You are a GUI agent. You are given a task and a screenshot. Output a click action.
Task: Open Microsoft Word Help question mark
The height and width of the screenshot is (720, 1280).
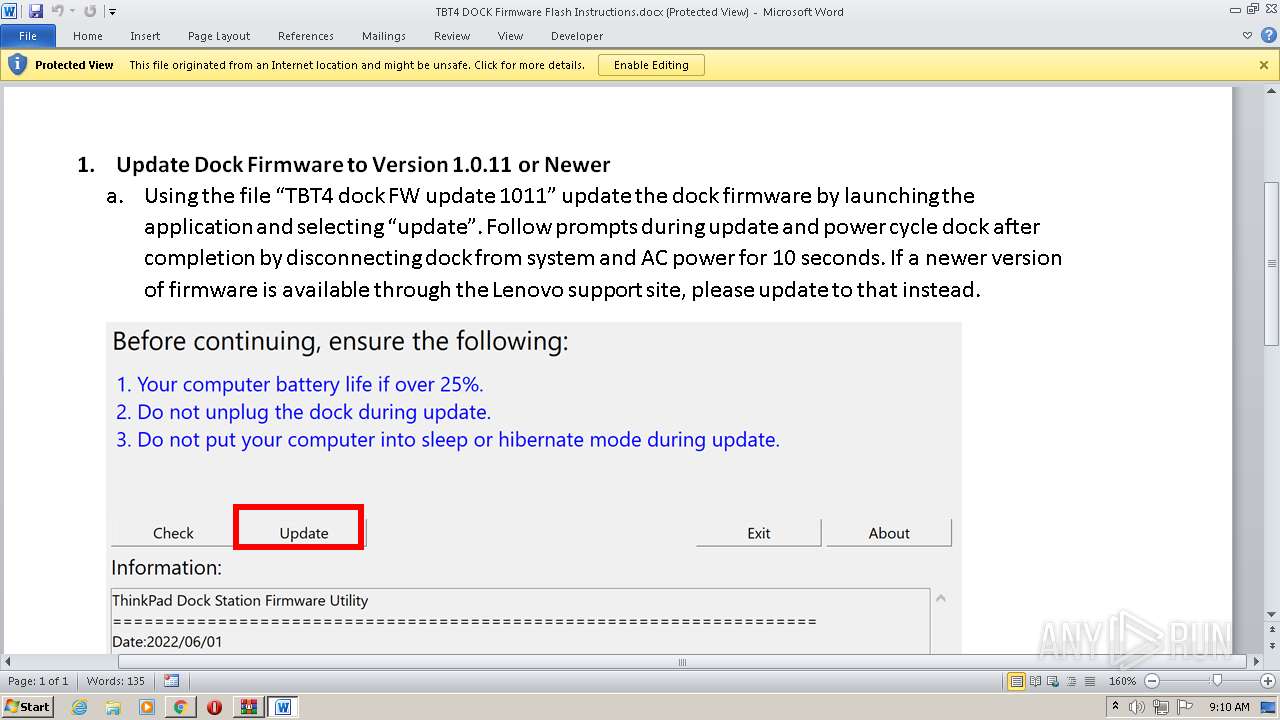click(1268, 35)
